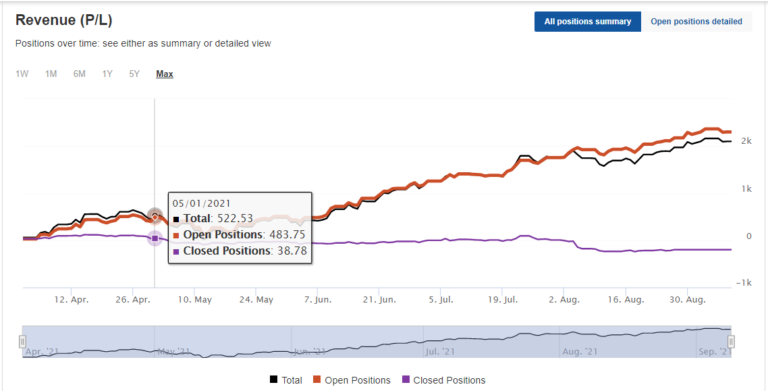Toggle Open Positions series in legend

(351, 380)
